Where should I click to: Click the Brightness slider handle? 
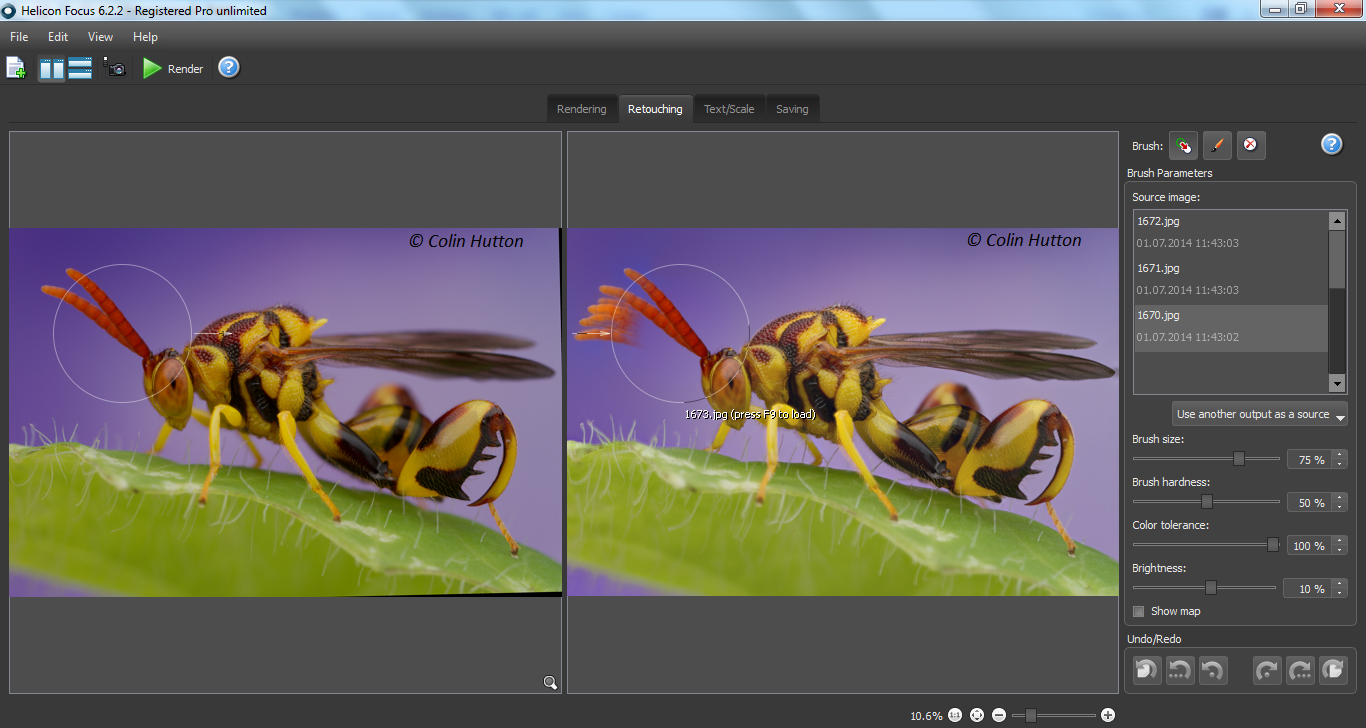click(x=1211, y=587)
